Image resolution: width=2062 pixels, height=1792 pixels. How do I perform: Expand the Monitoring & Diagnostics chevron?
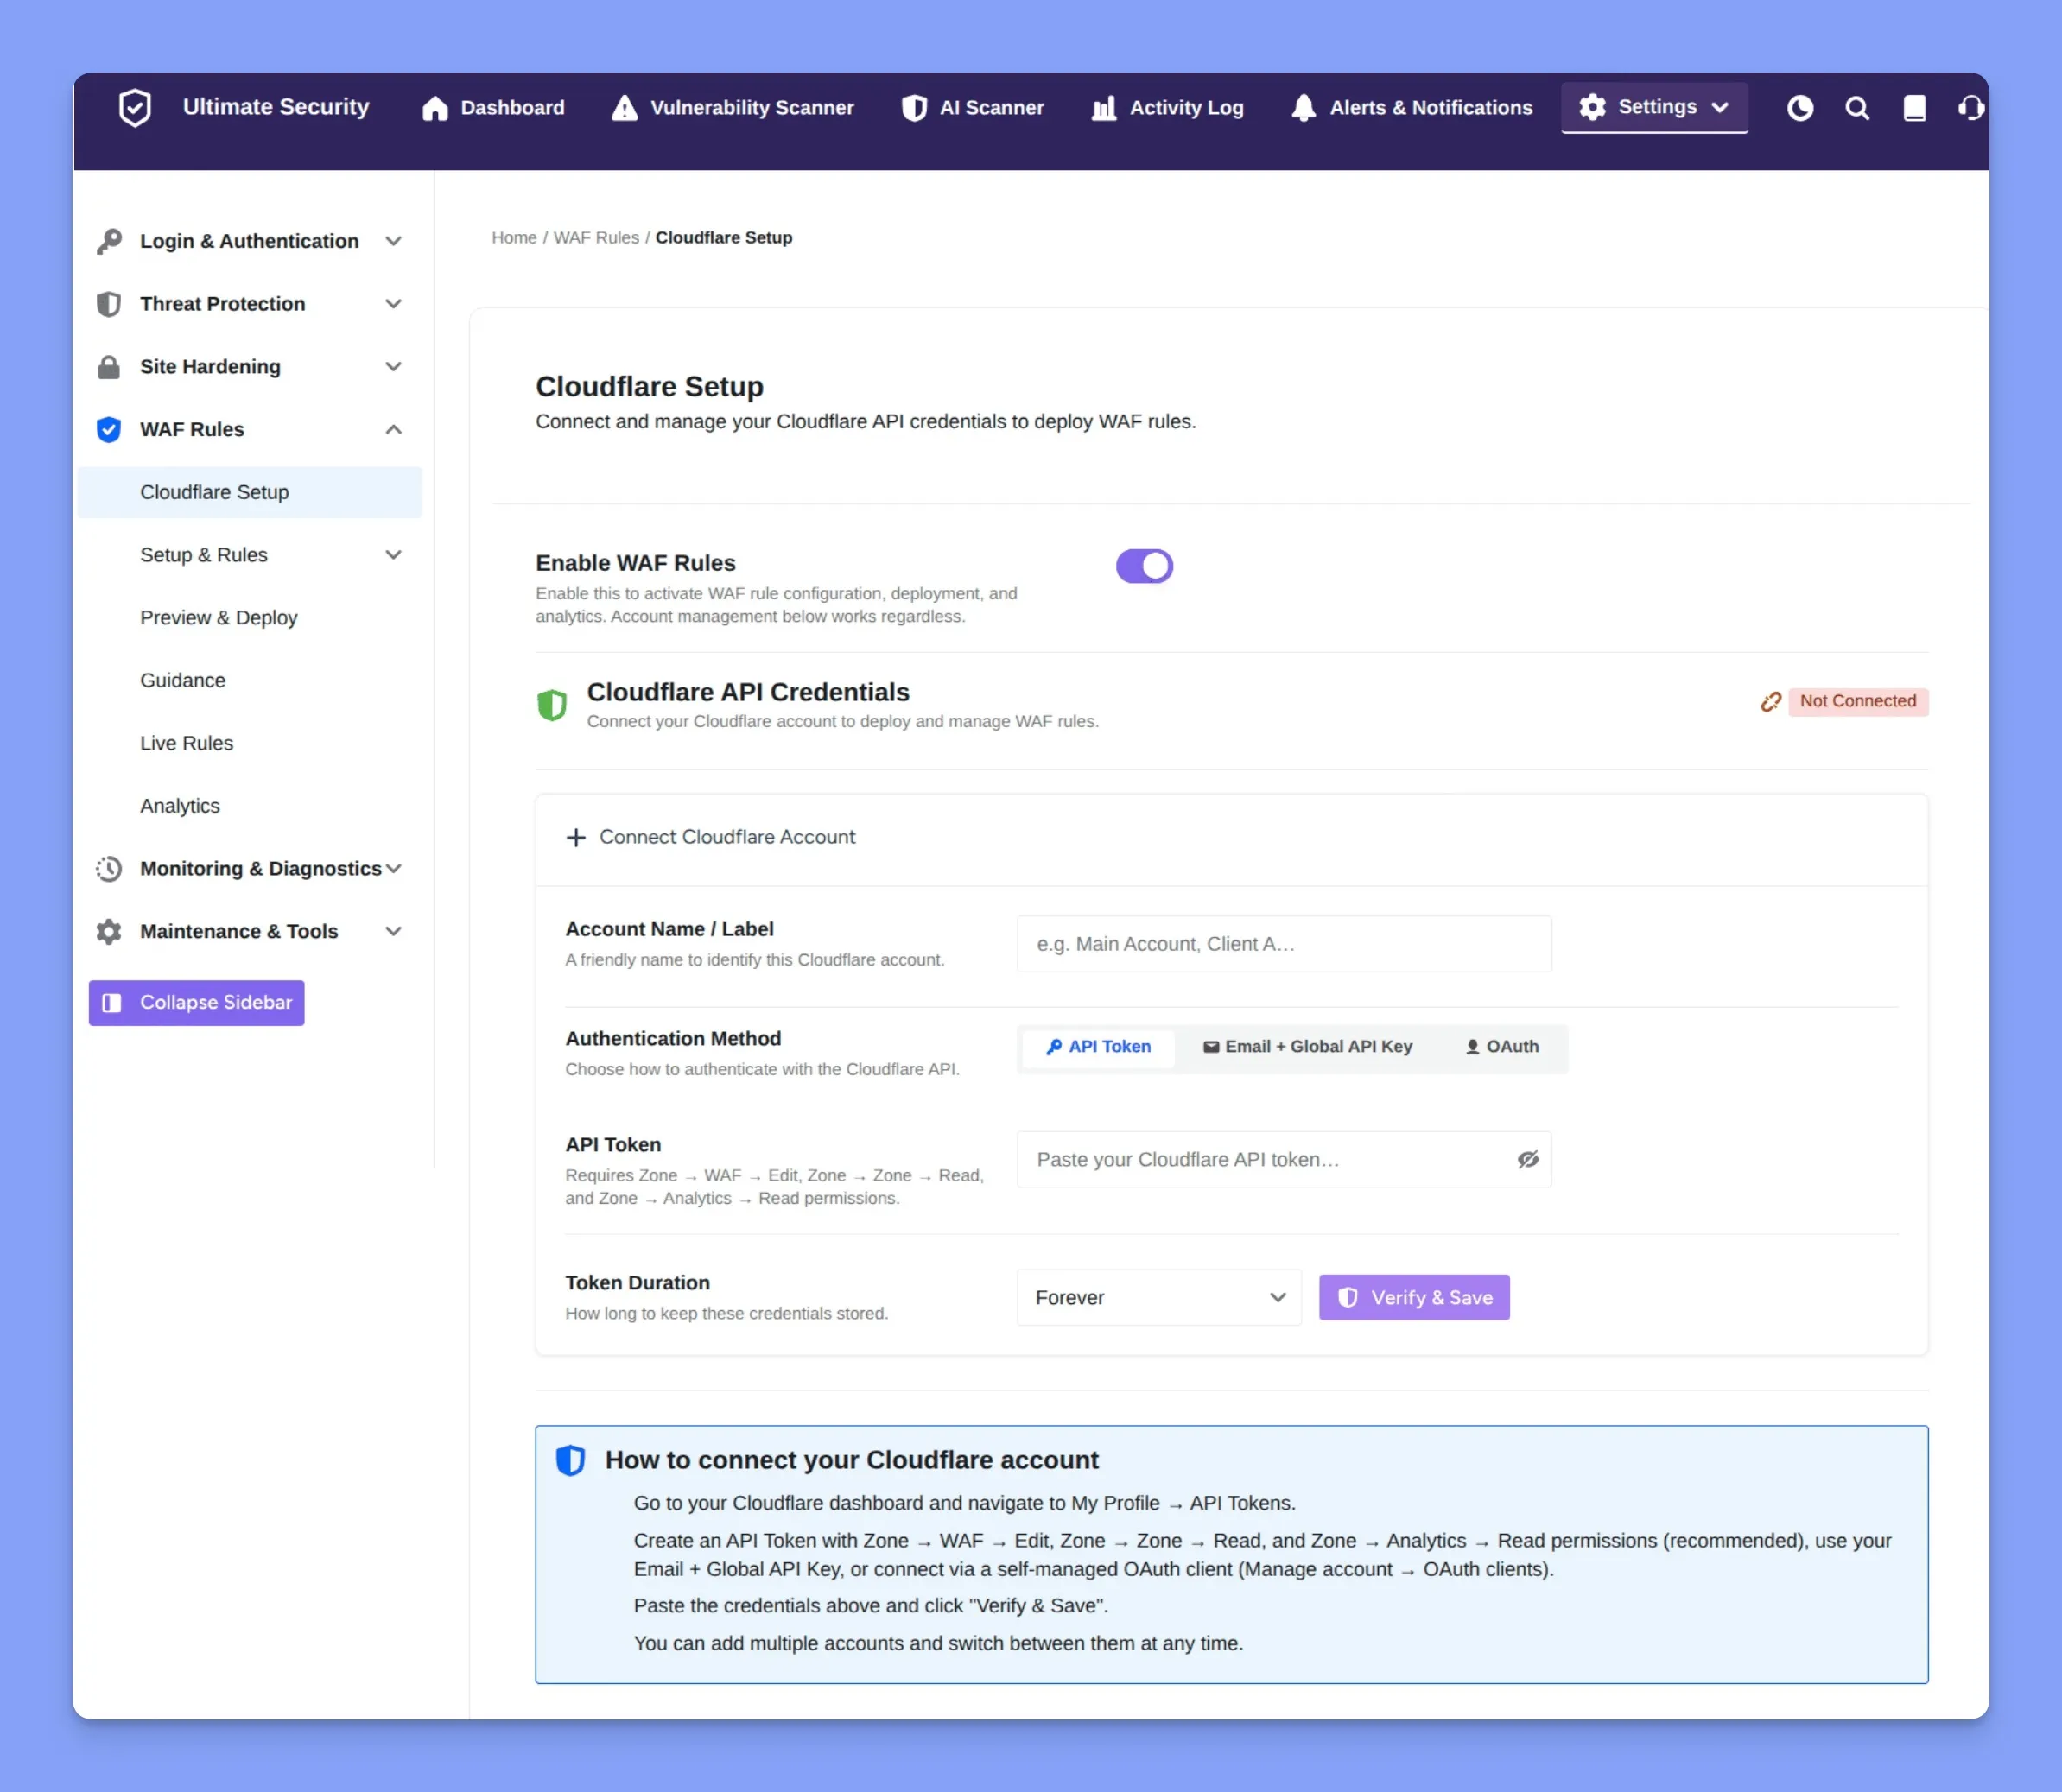point(394,869)
